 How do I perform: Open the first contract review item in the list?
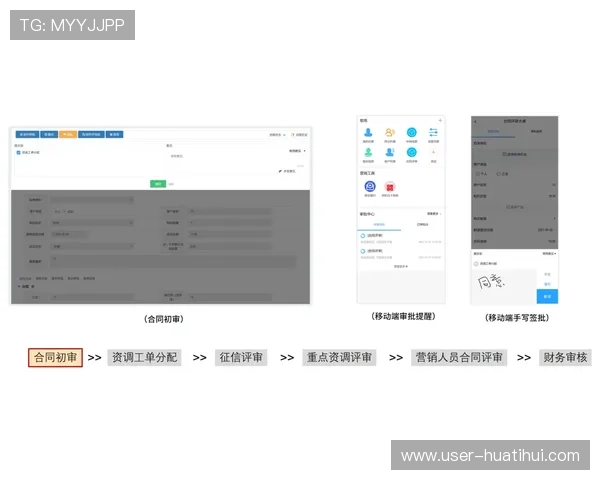point(401,238)
